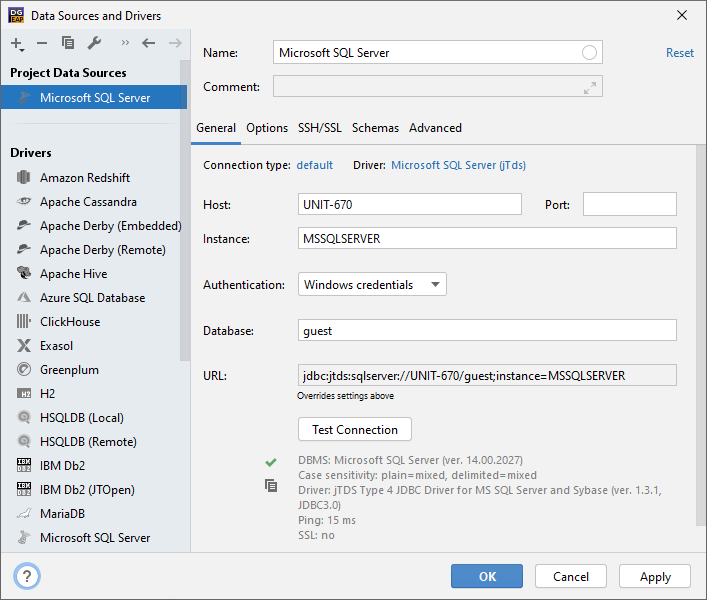
Task: Select H2 driver icon
Action: coord(23,394)
